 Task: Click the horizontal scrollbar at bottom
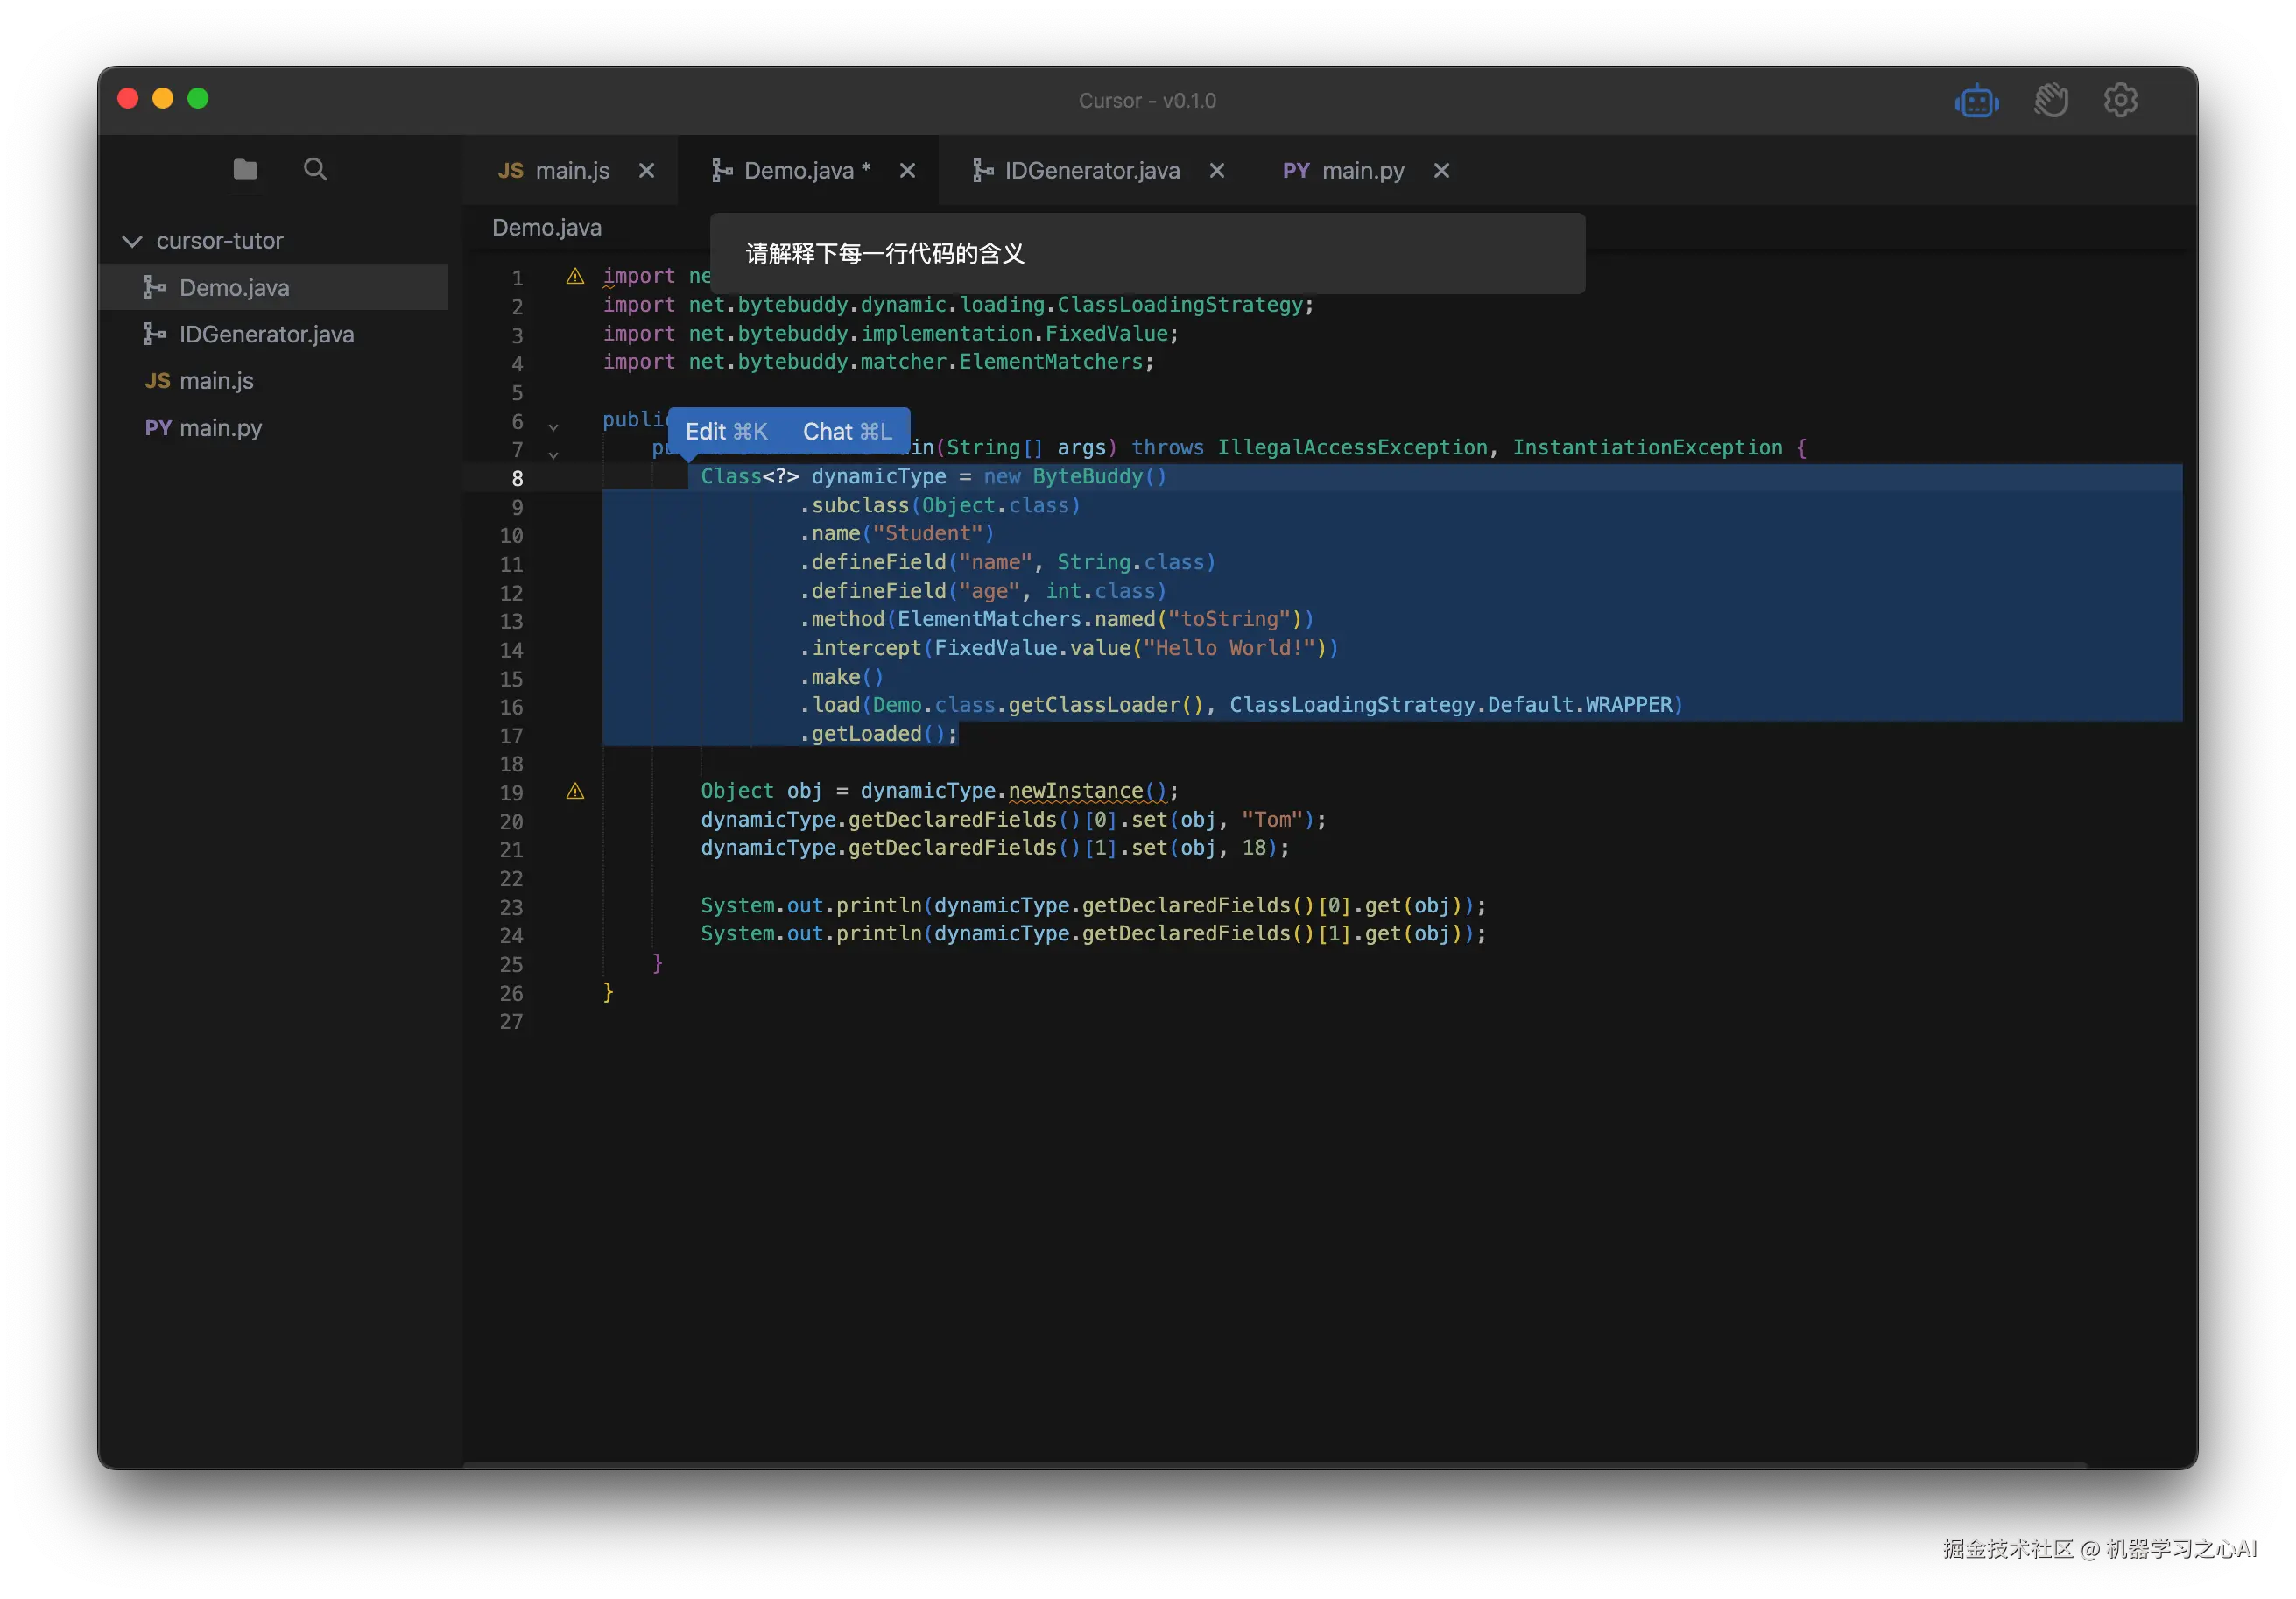(1273, 1465)
